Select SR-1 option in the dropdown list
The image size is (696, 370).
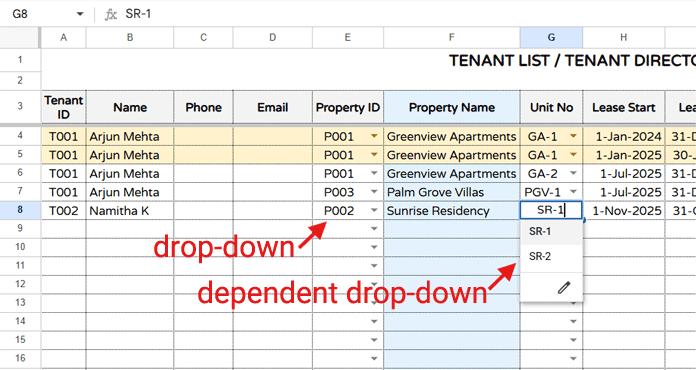tap(551, 232)
